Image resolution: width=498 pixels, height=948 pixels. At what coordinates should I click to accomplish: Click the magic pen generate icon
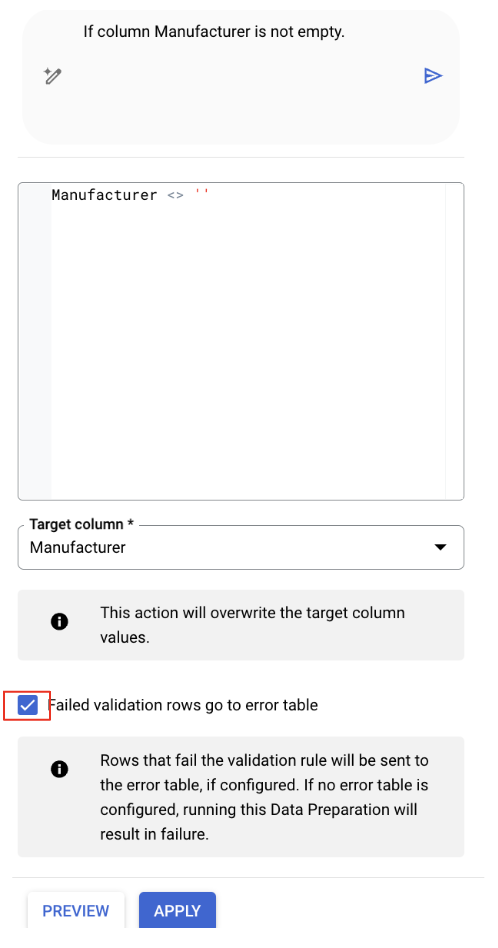[53, 76]
